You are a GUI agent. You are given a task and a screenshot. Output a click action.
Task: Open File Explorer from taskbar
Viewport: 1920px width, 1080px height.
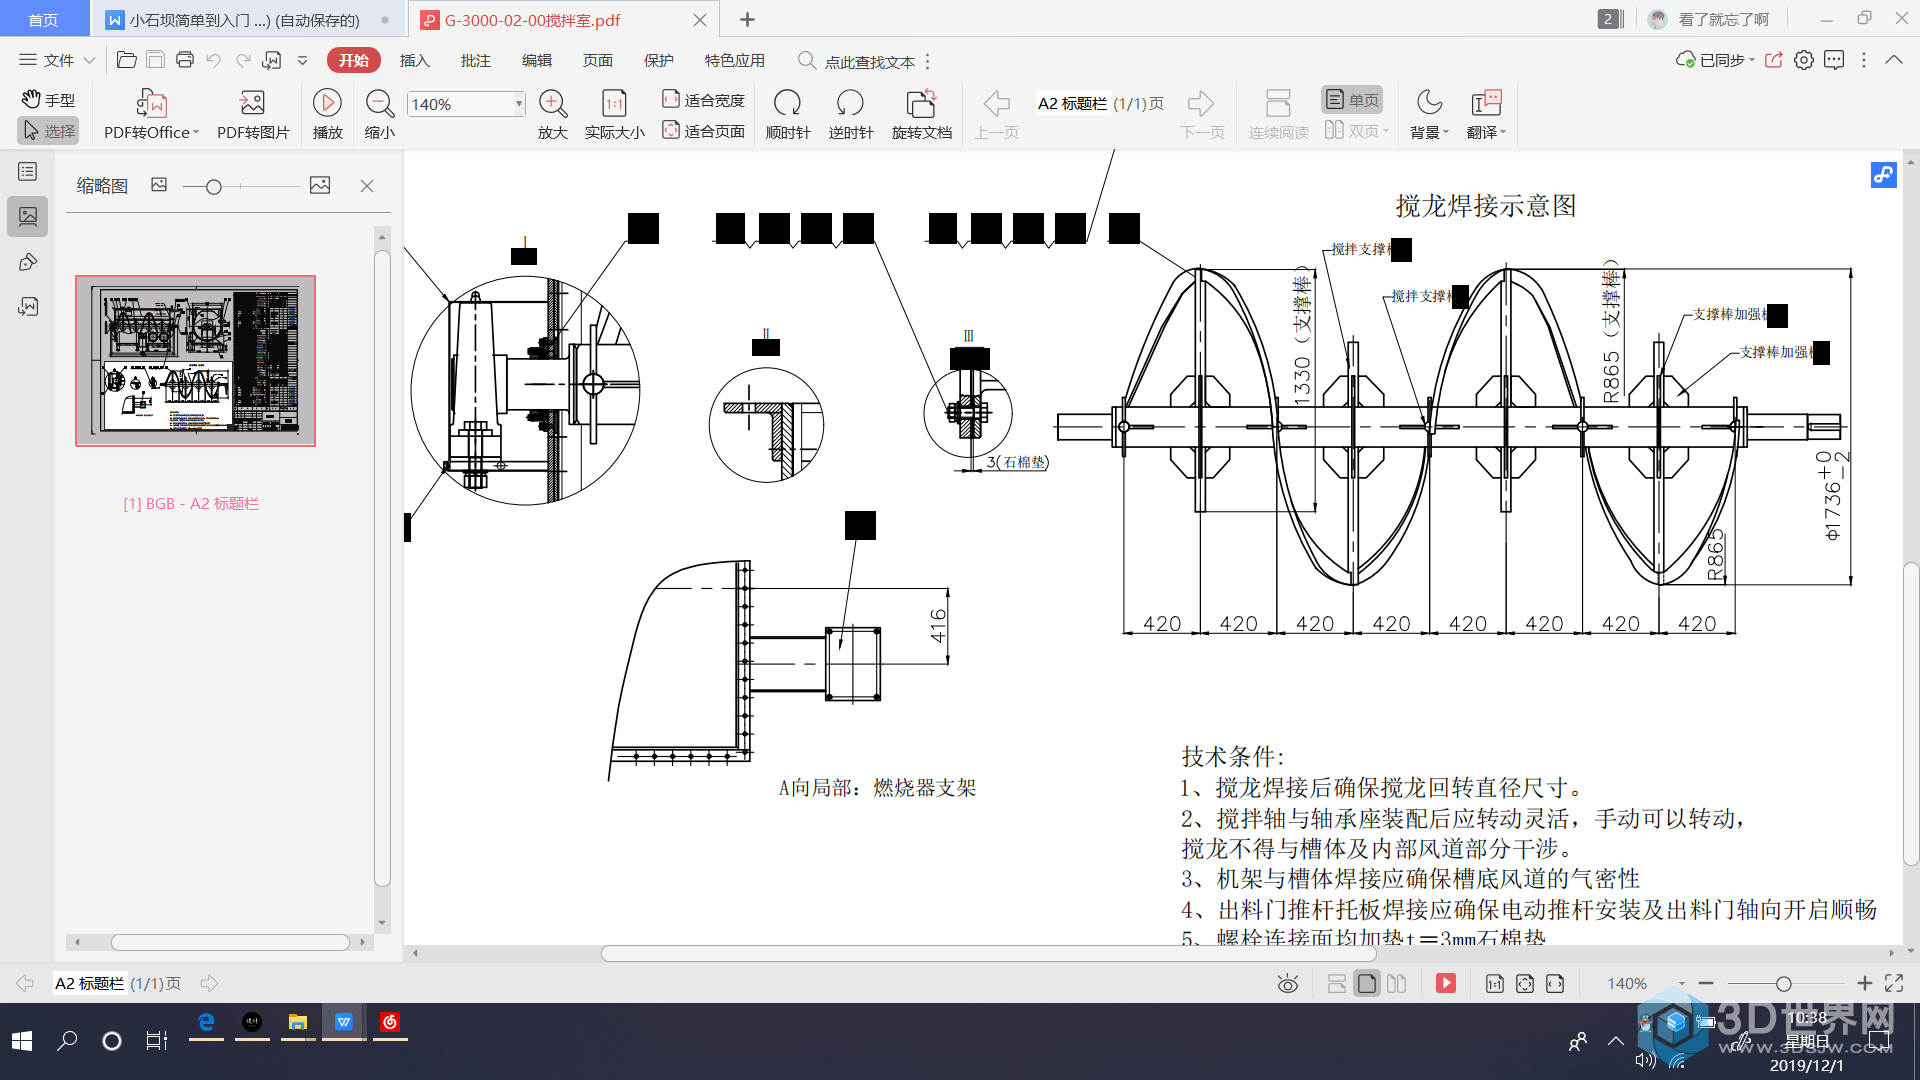coord(298,1022)
